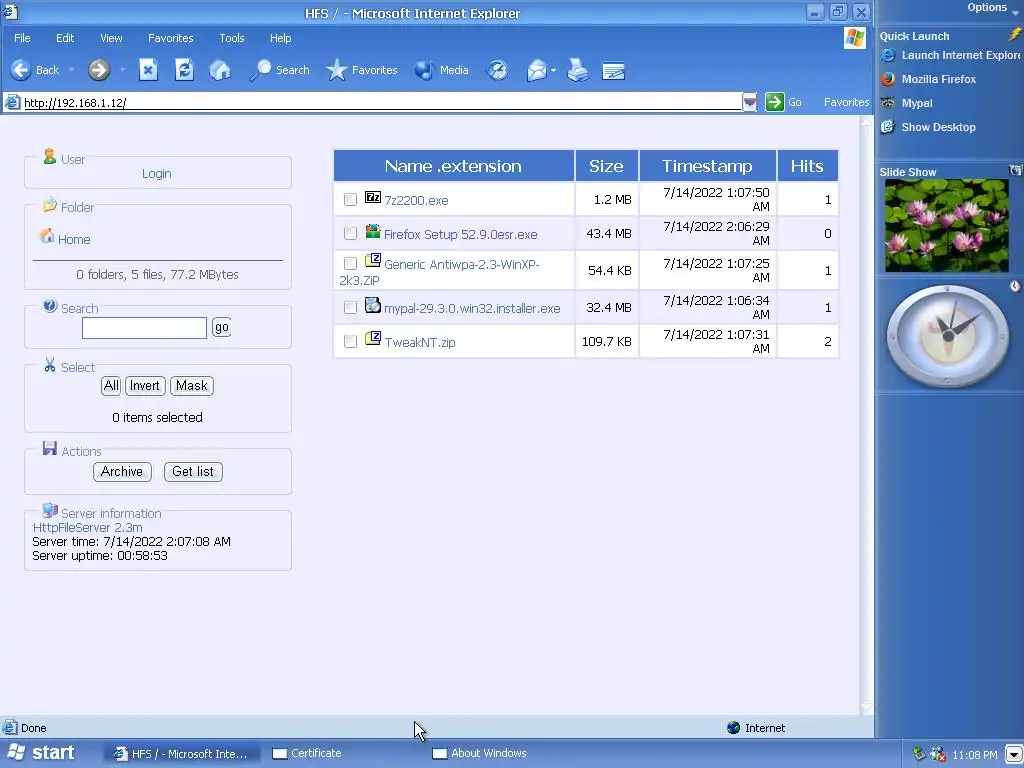Click the Invert selection button

(145, 385)
